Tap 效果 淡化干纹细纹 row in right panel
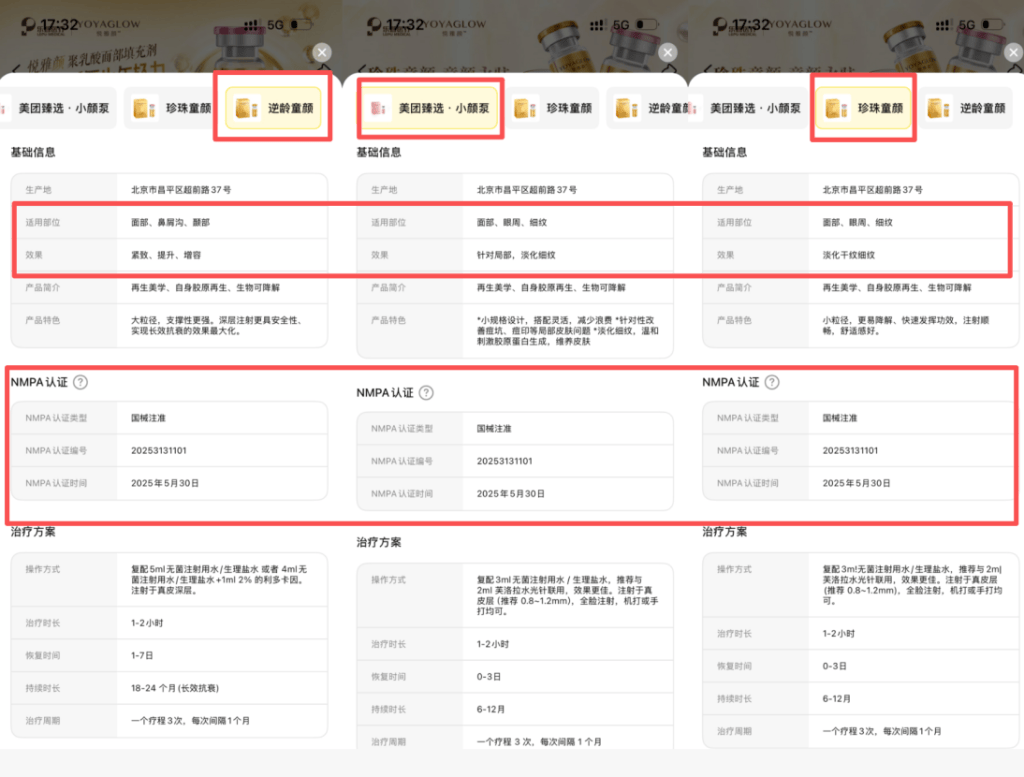The width and height of the screenshot is (1024, 777). coord(860,255)
